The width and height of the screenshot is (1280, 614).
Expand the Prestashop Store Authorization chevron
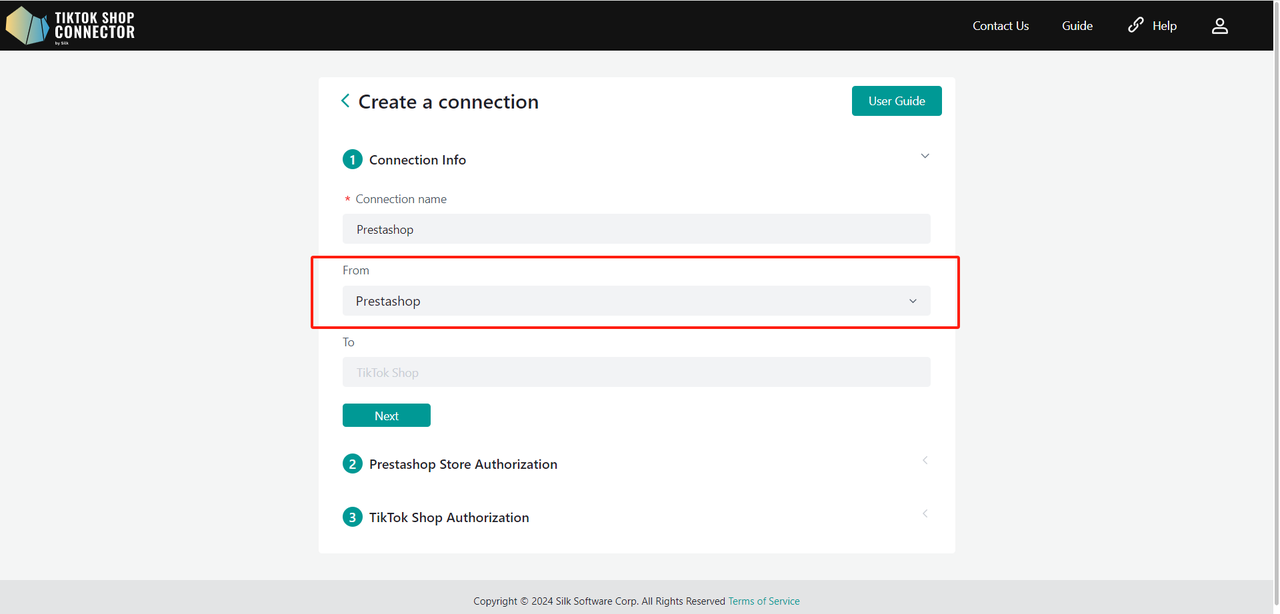point(925,460)
